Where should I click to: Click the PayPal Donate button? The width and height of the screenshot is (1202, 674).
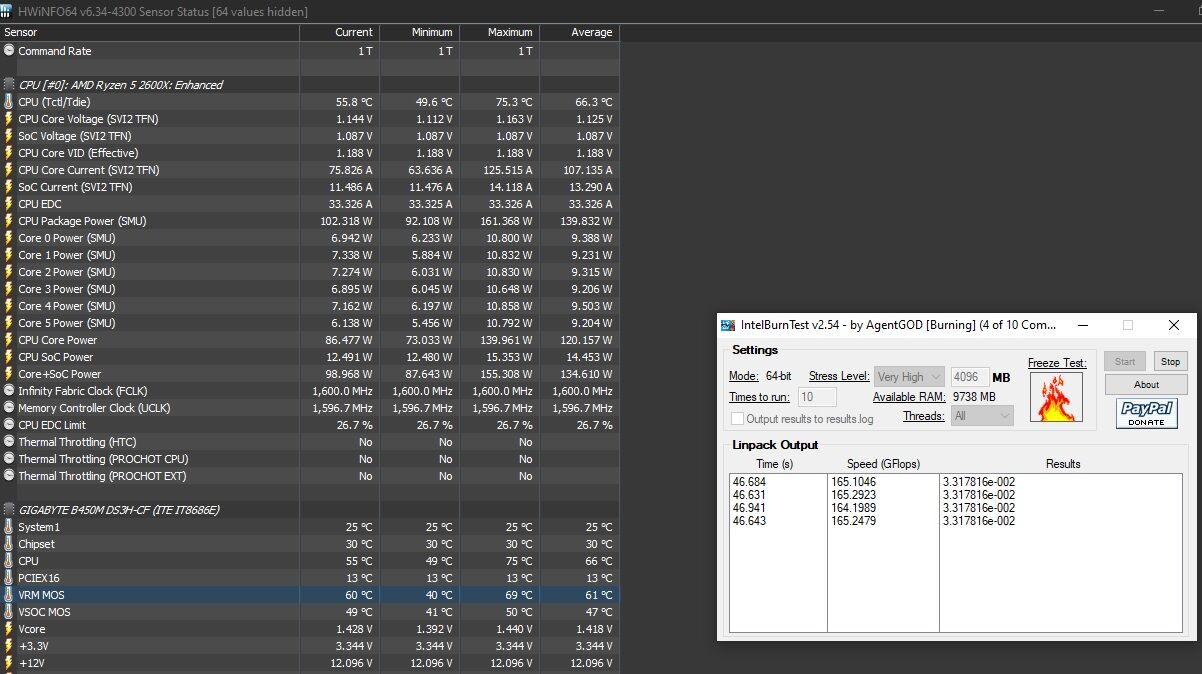click(1146, 413)
